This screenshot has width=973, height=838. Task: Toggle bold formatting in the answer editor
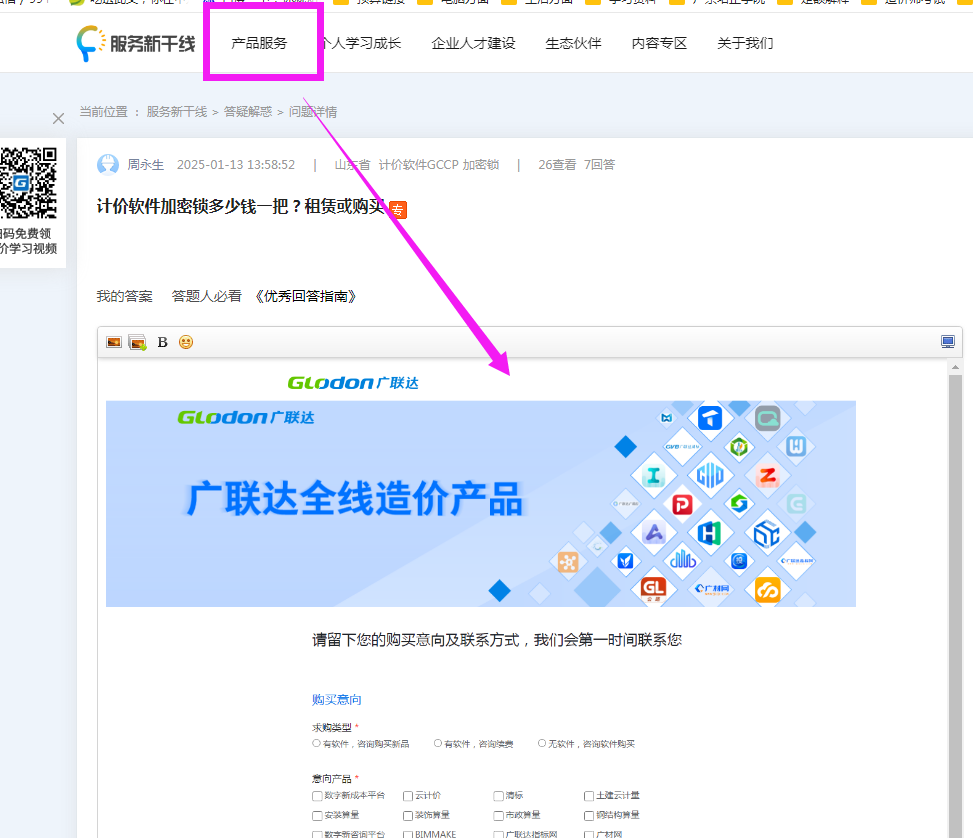tap(163, 342)
